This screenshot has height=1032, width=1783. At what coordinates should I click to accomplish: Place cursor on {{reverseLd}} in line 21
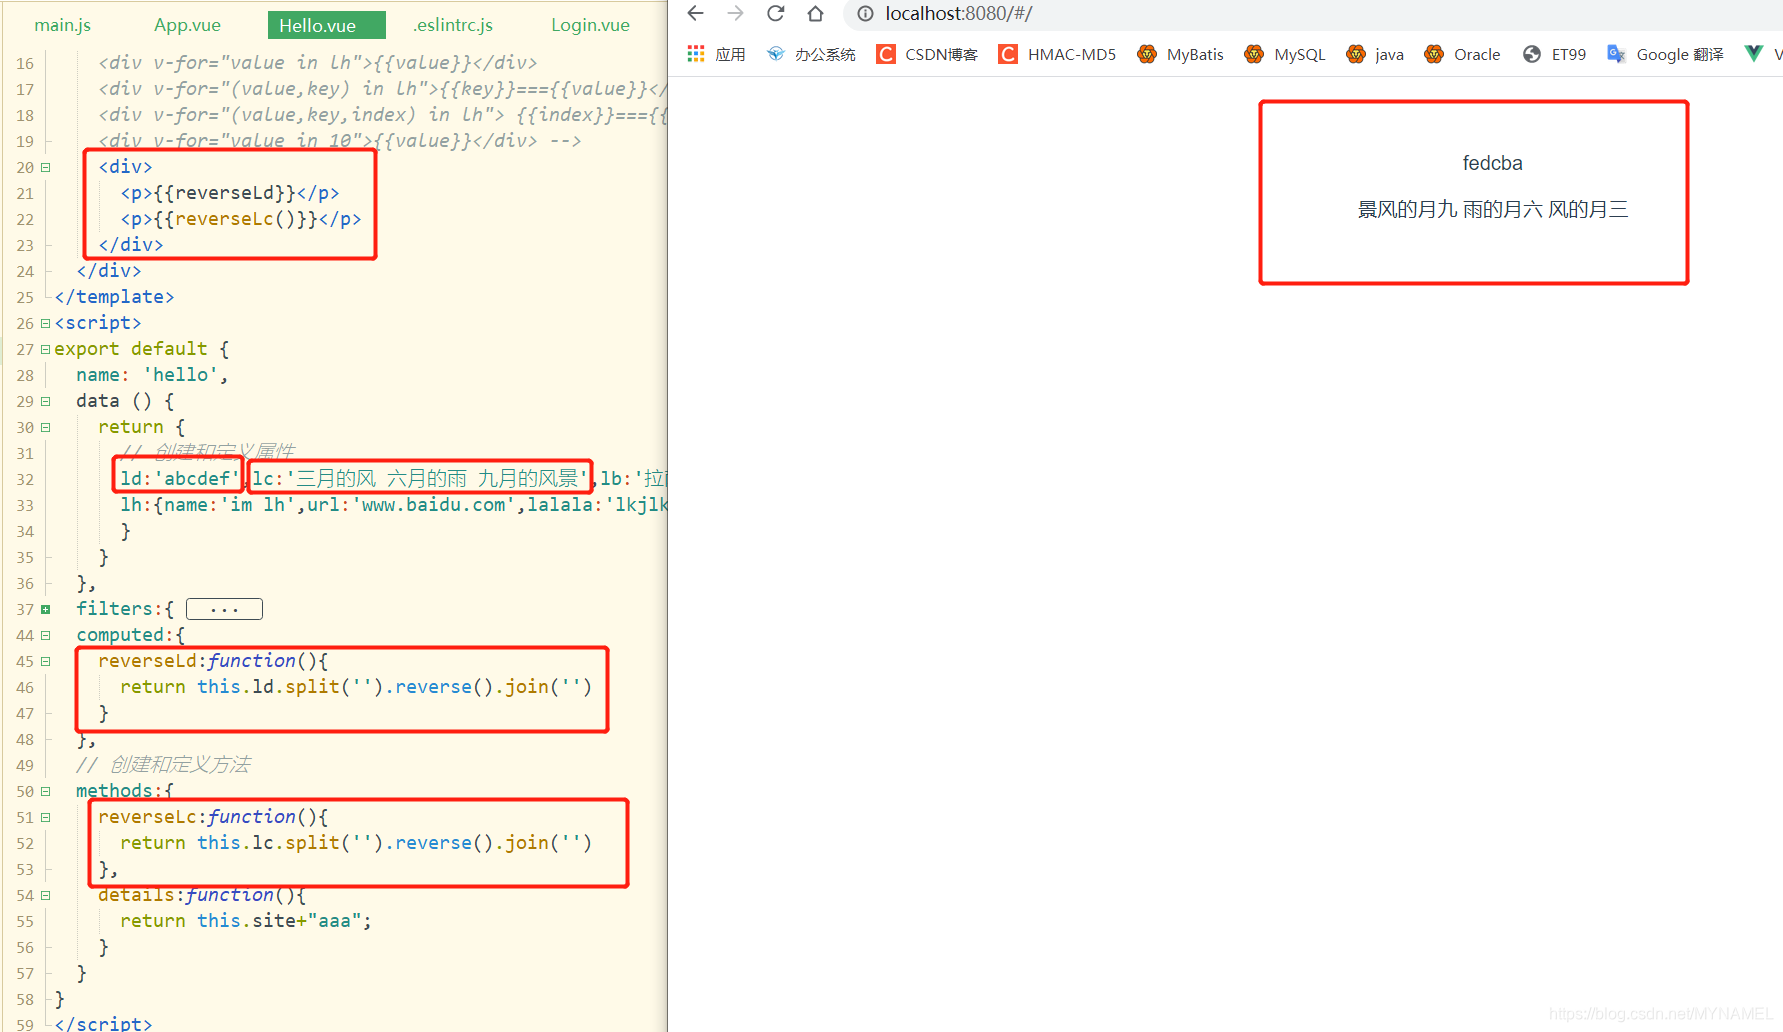tap(225, 193)
